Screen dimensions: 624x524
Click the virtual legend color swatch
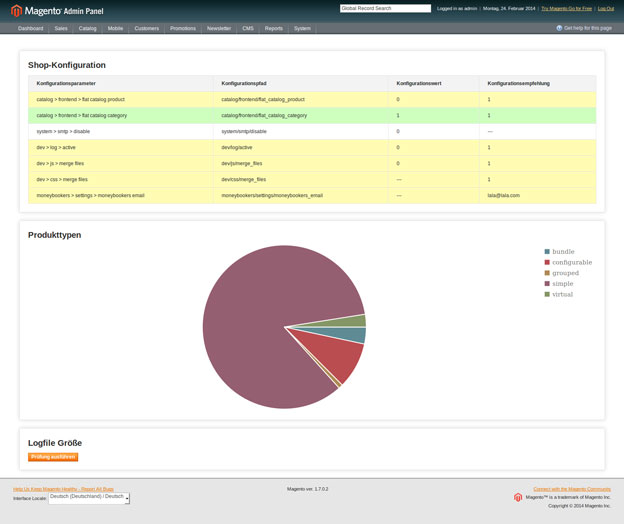[x=547, y=294]
